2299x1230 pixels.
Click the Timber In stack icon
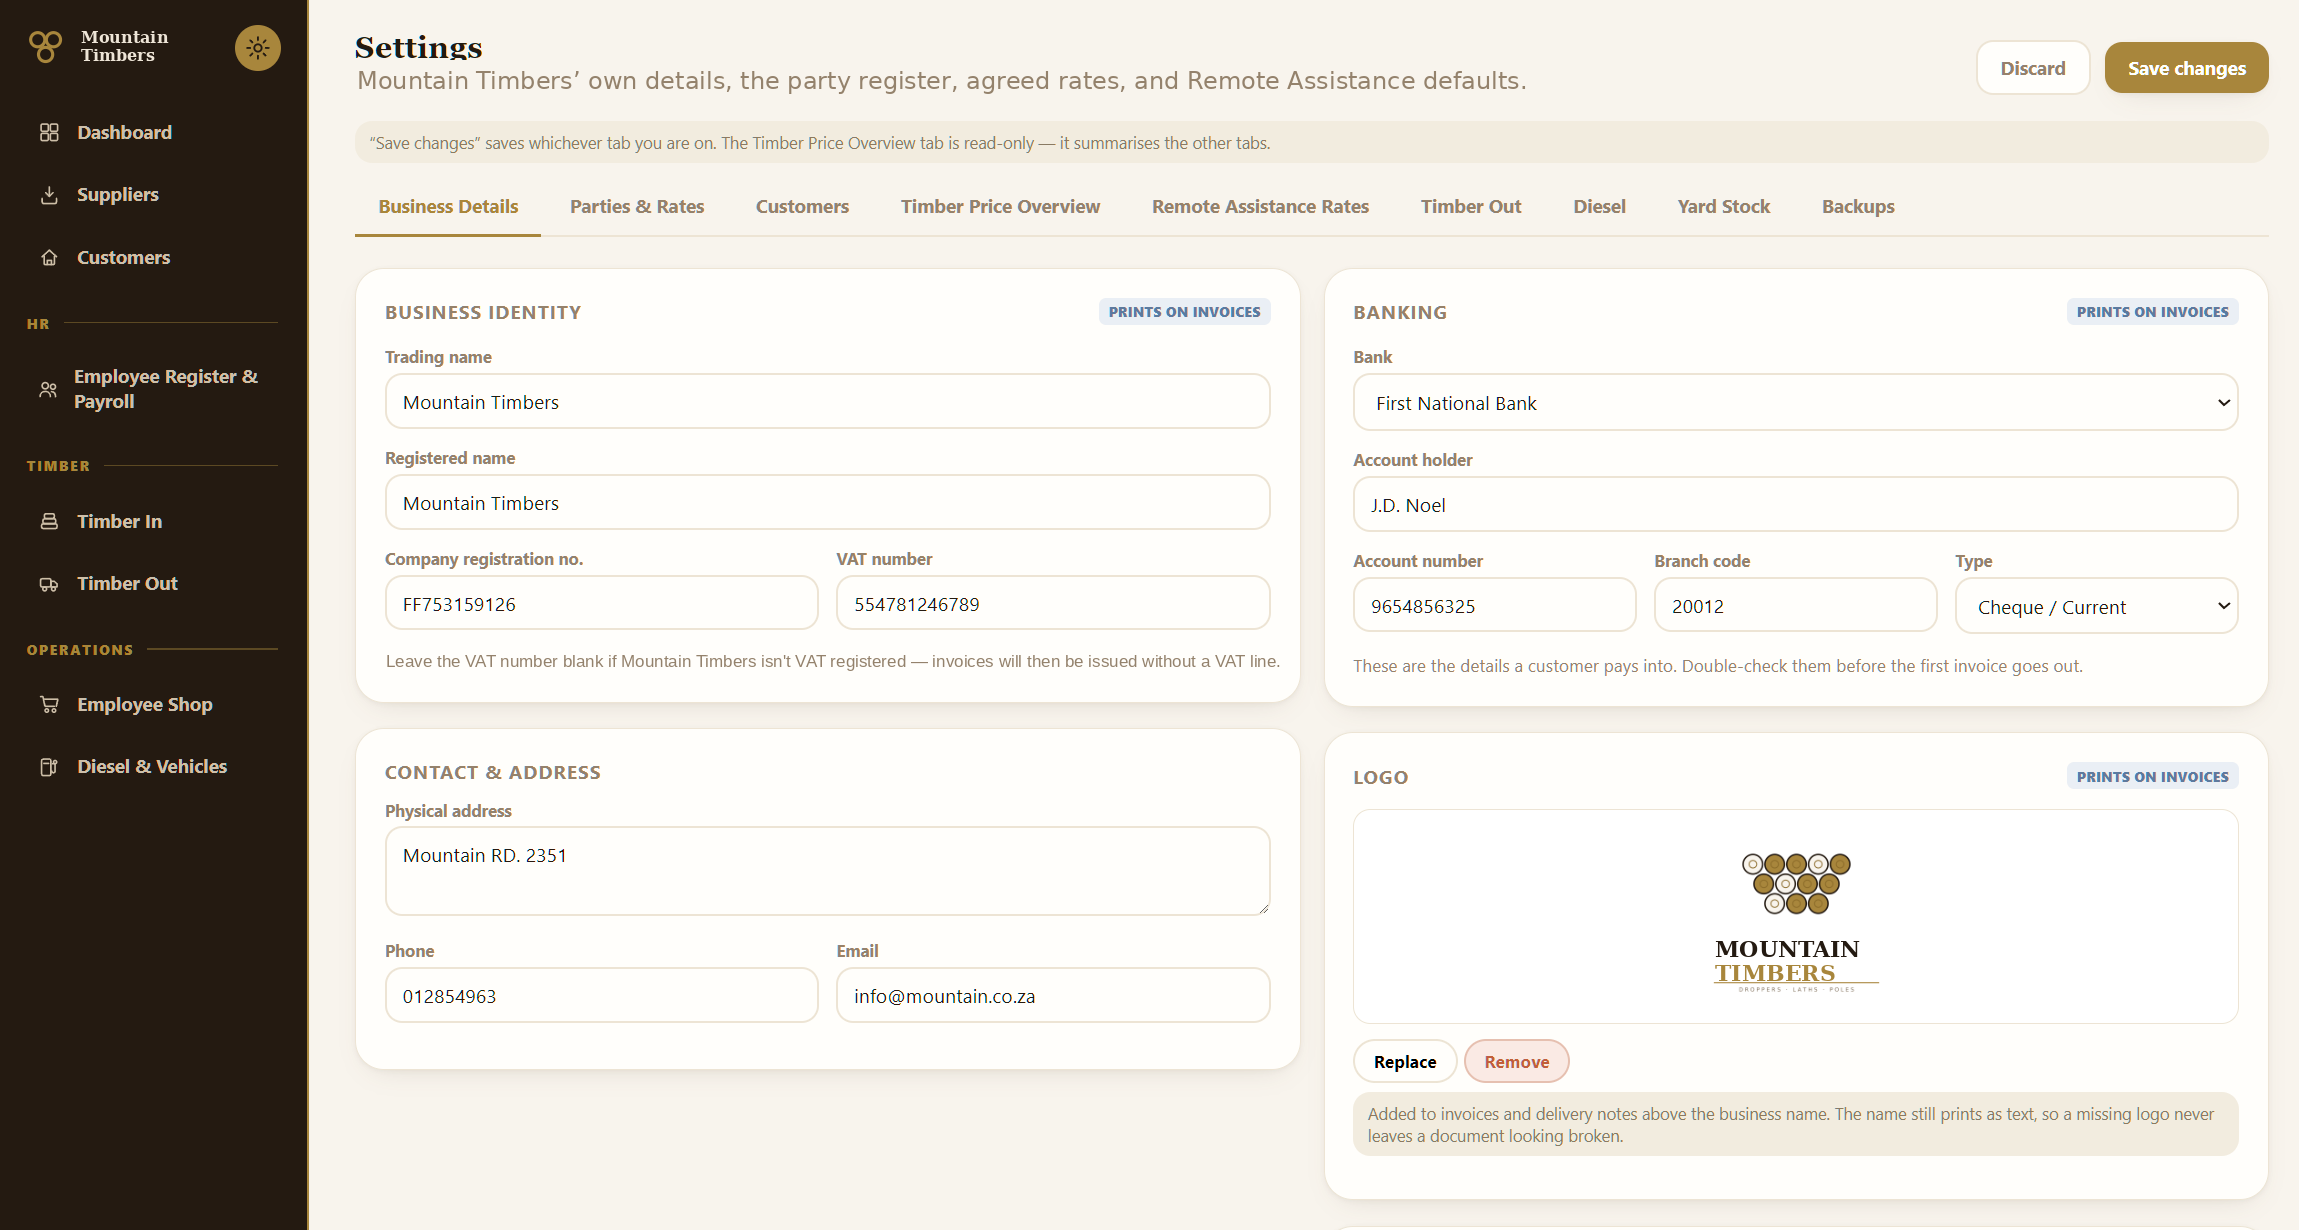tap(49, 521)
